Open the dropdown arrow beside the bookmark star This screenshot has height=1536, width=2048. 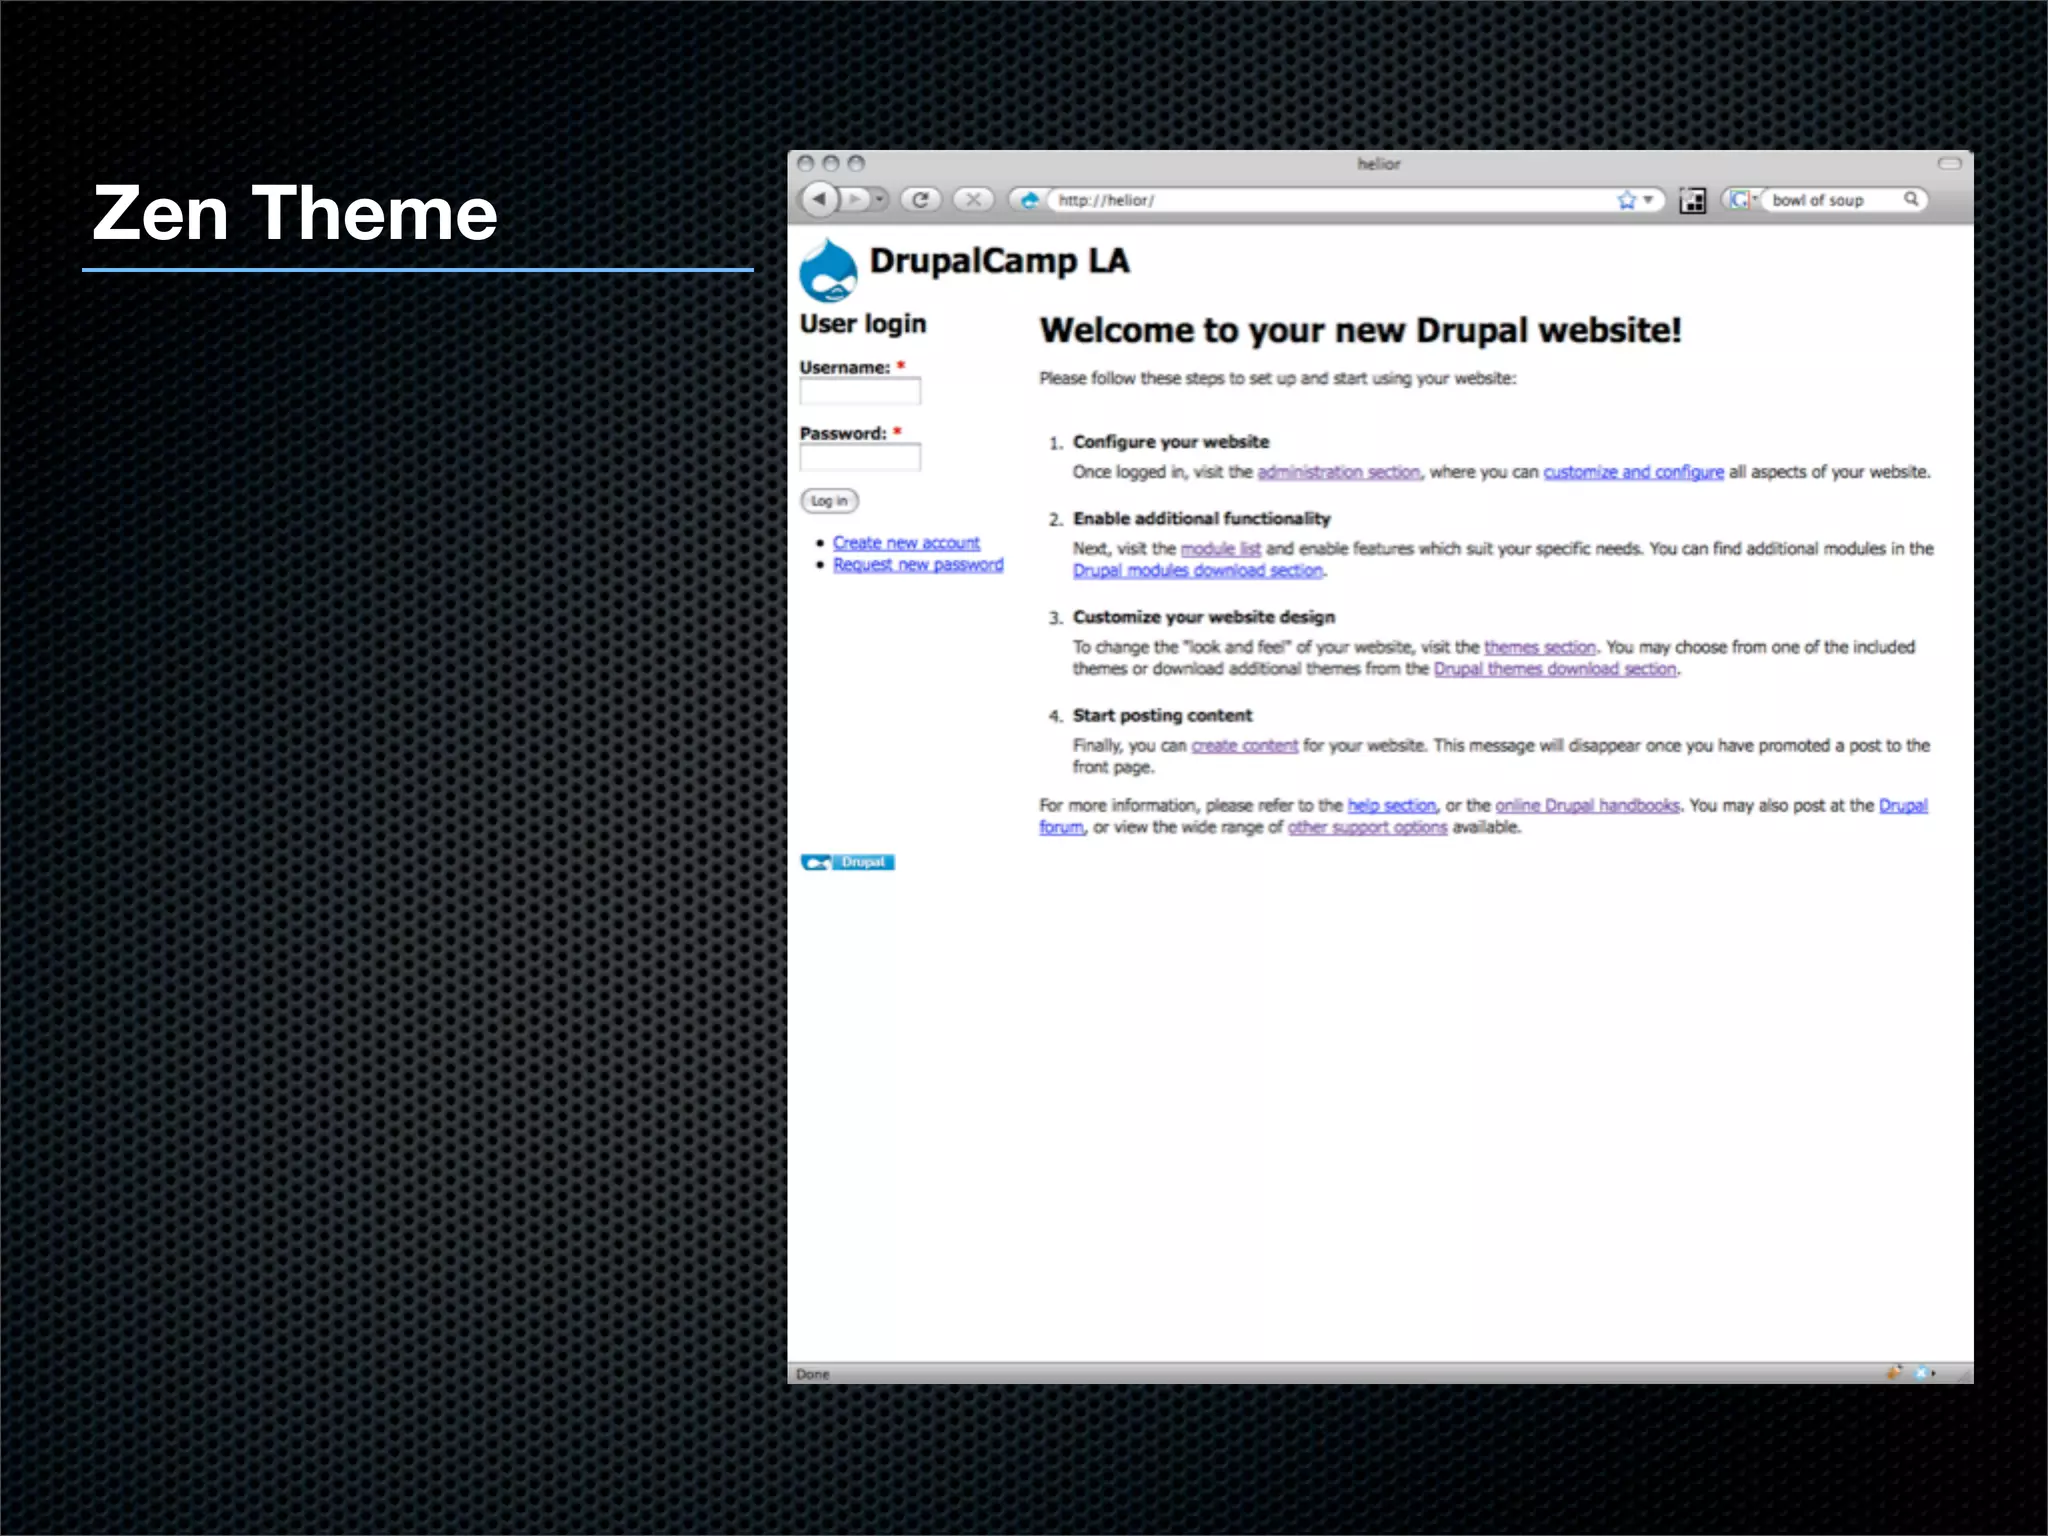(x=1648, y=200)
